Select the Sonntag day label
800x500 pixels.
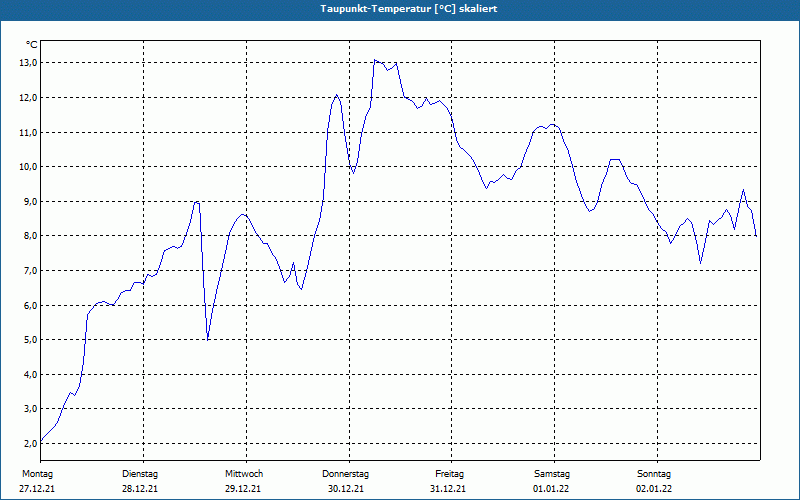[654, 474]
